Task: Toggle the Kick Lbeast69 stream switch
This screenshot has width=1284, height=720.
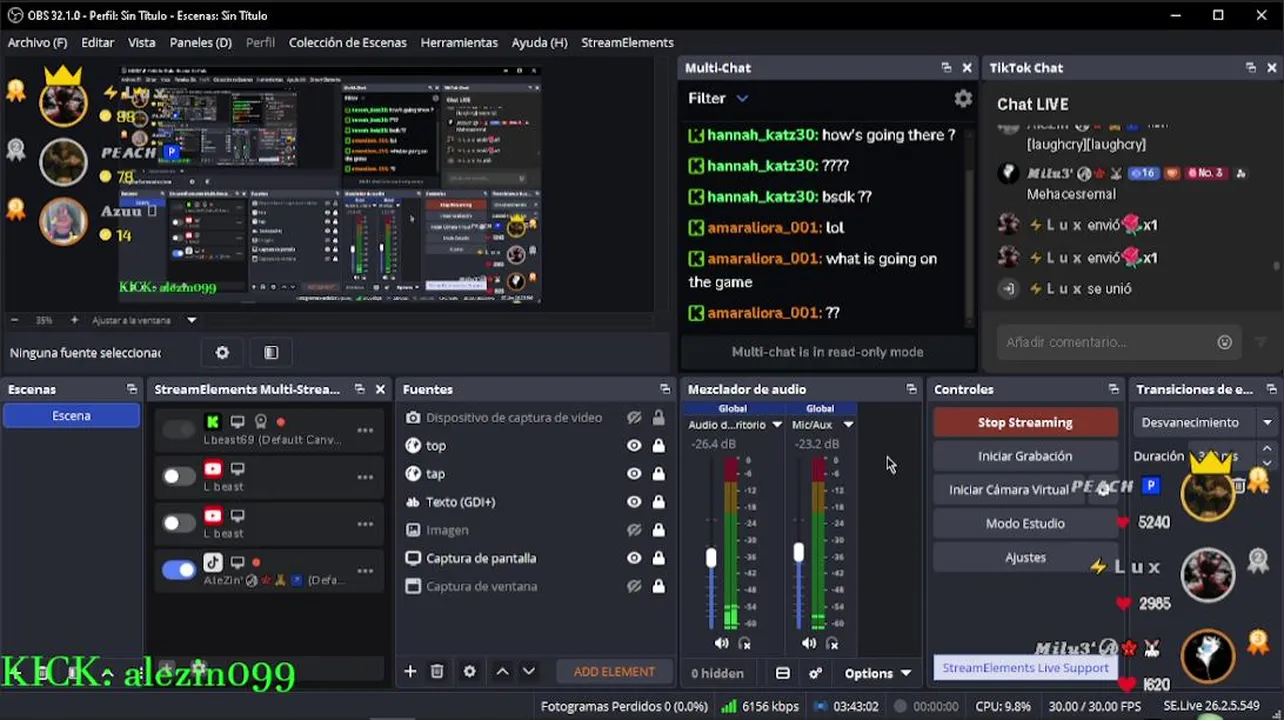Action: point(179,429)
